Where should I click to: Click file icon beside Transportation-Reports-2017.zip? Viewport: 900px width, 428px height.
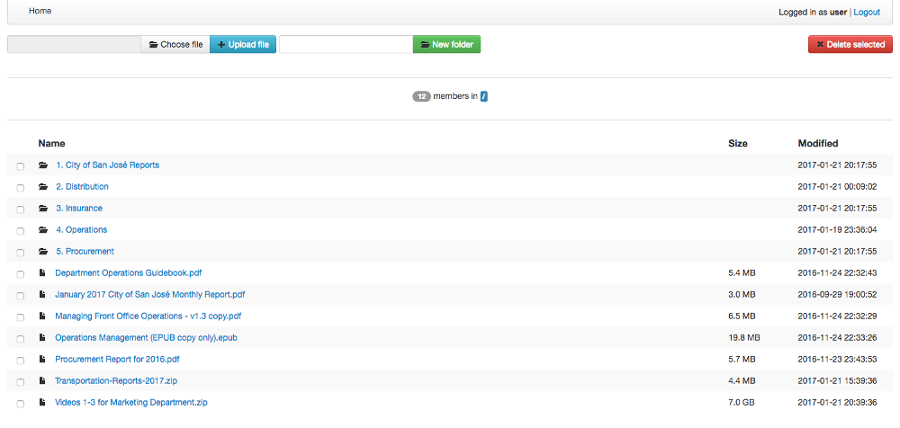(x=42, y=382)
